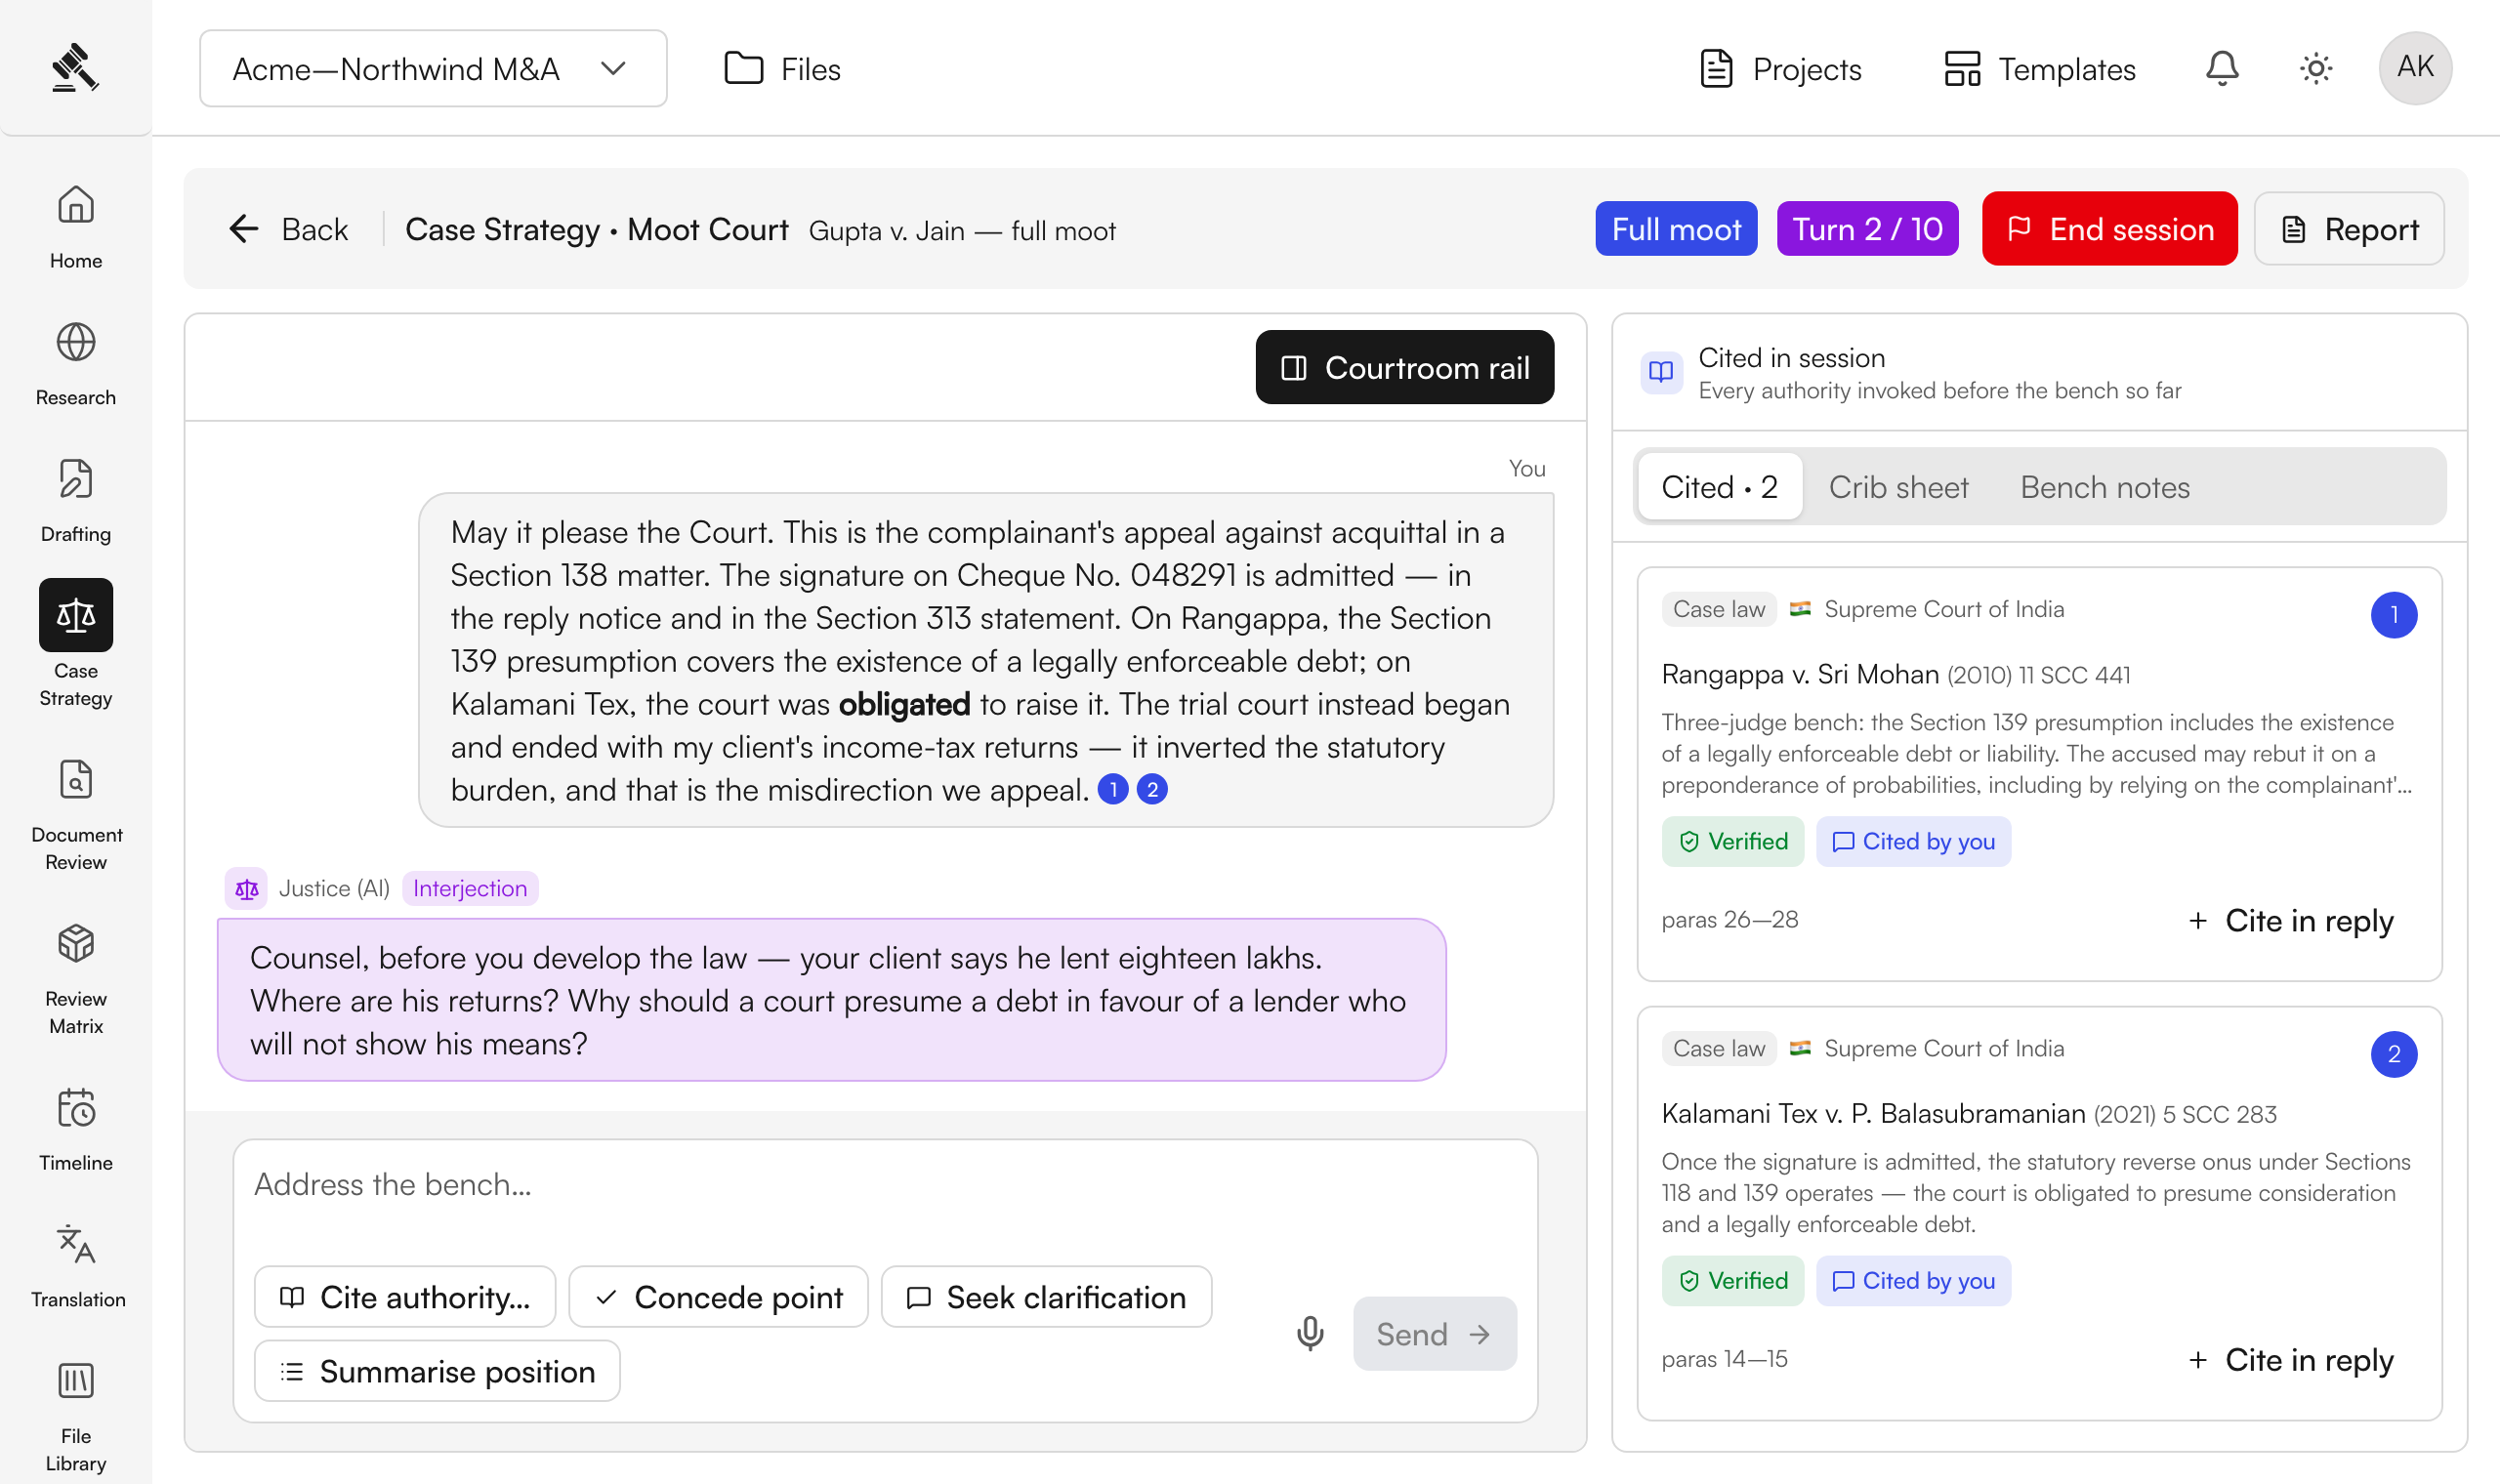Click Send to submit reply
Screen dimensions: 2500x1484
pyautogui.click(x=1435, y=1333)
